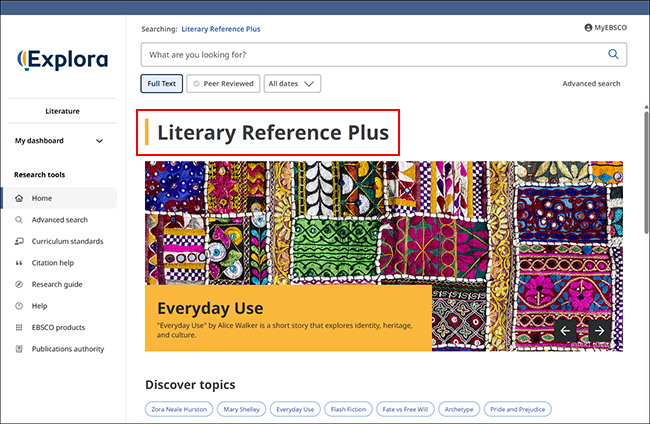Click the Literary Reference Plus link
Screen dimensions: 650x424
(x=221, y=29)
